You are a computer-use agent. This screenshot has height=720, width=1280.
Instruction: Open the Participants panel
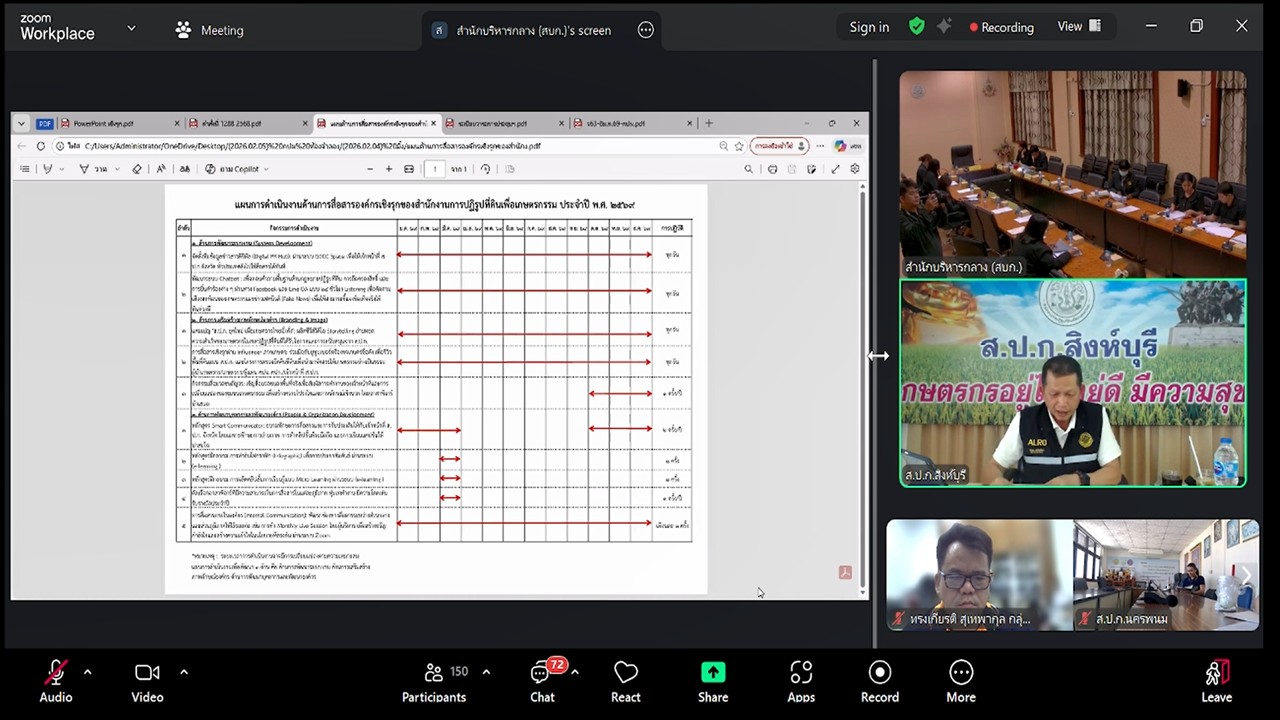coord(434,680)
